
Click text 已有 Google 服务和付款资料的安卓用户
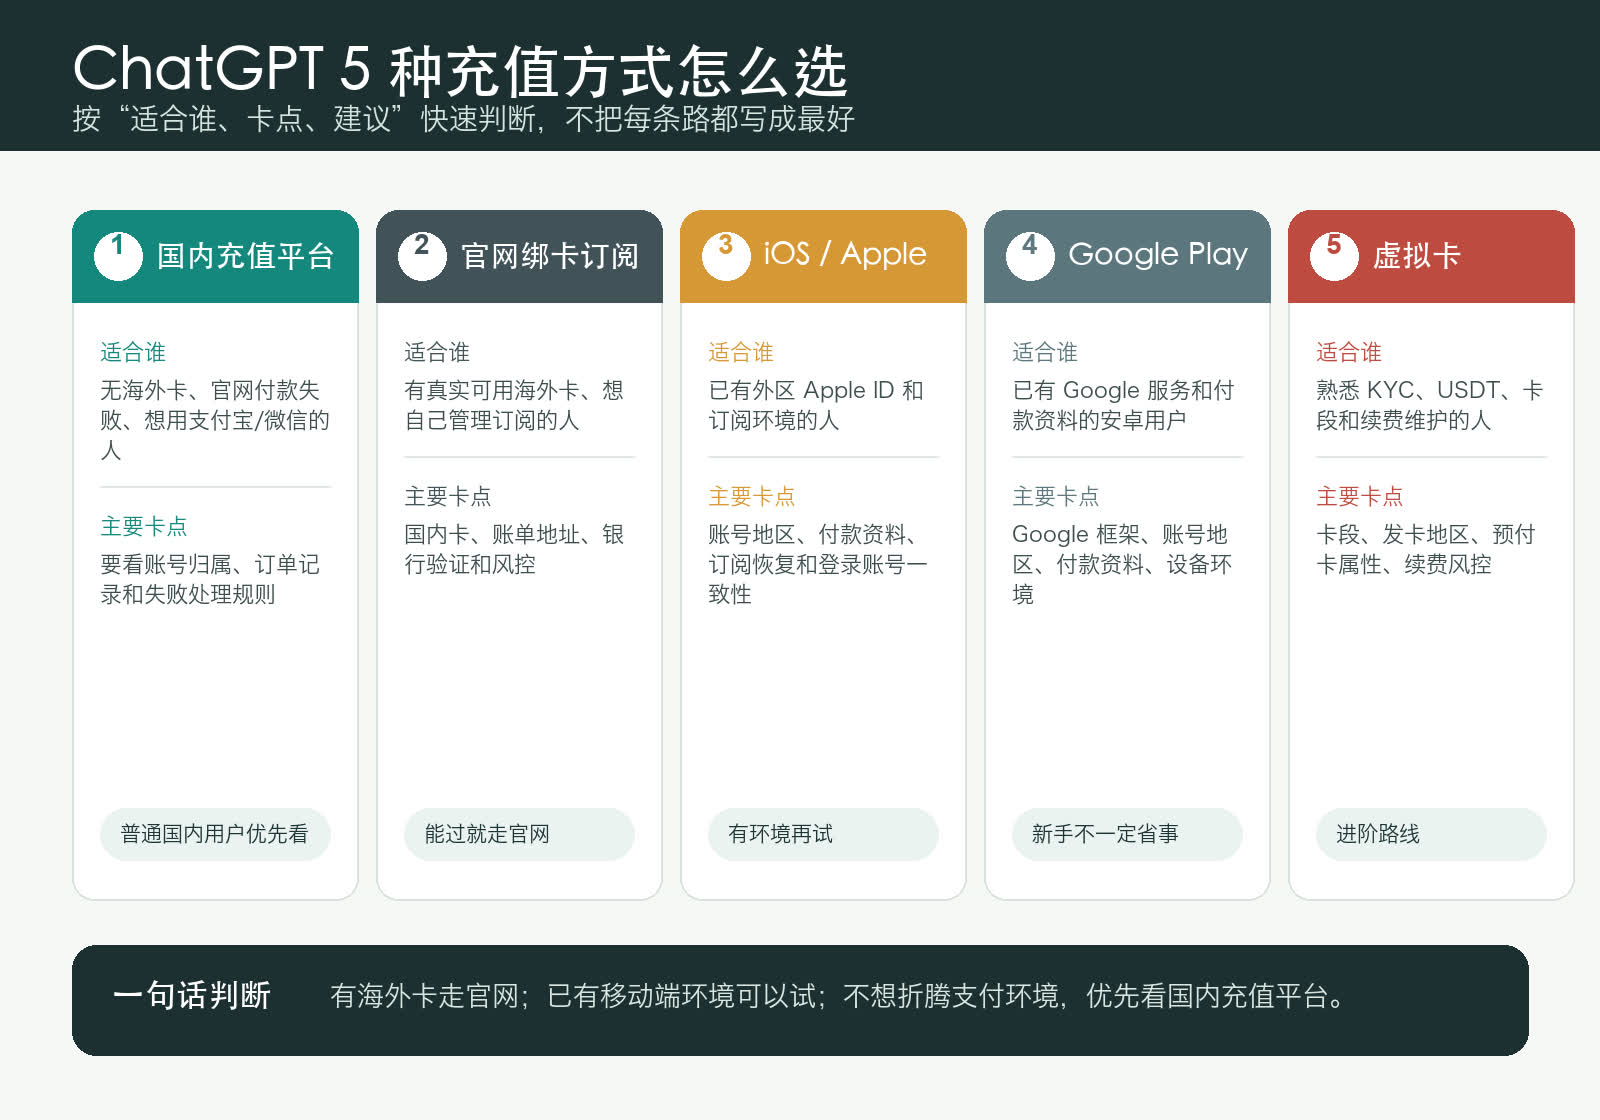click(x=1123, y=405)
